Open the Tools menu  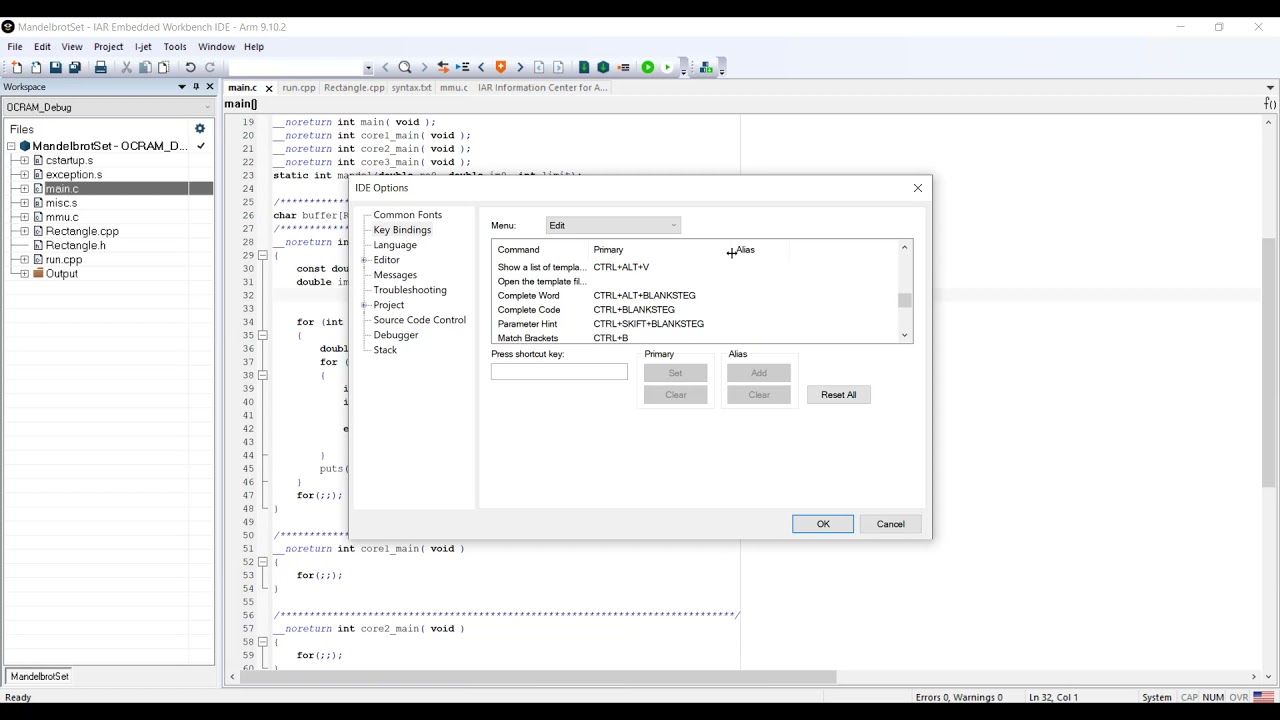(x=175, y=47)
